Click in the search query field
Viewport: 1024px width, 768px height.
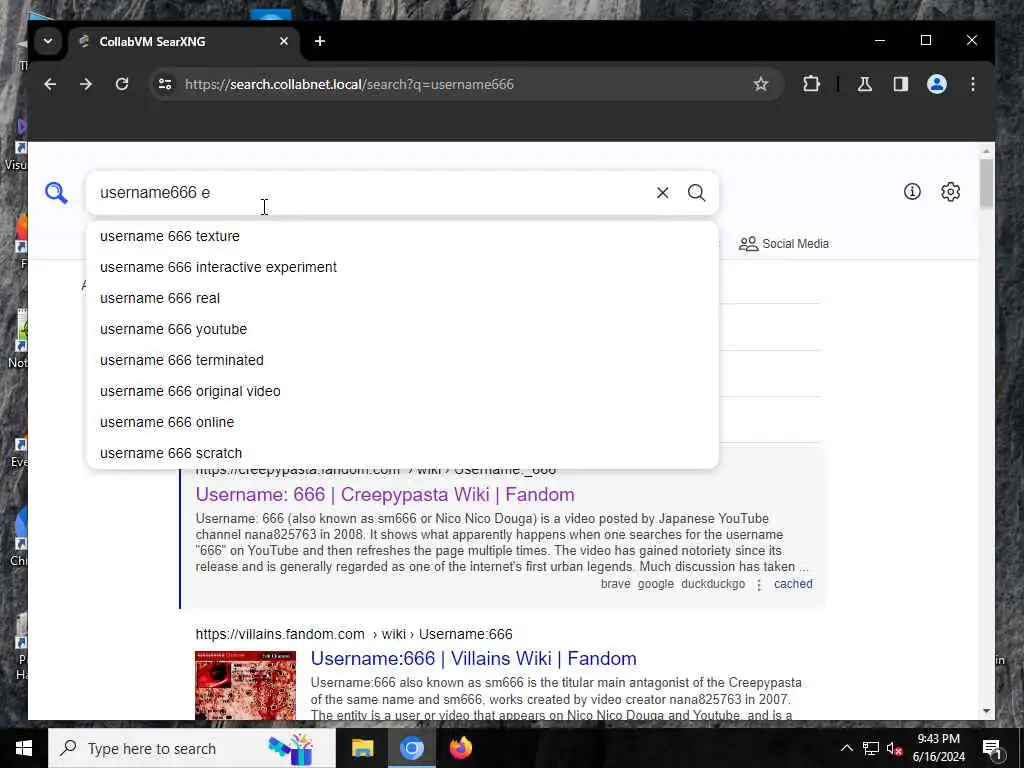click(x=372, y=193)
